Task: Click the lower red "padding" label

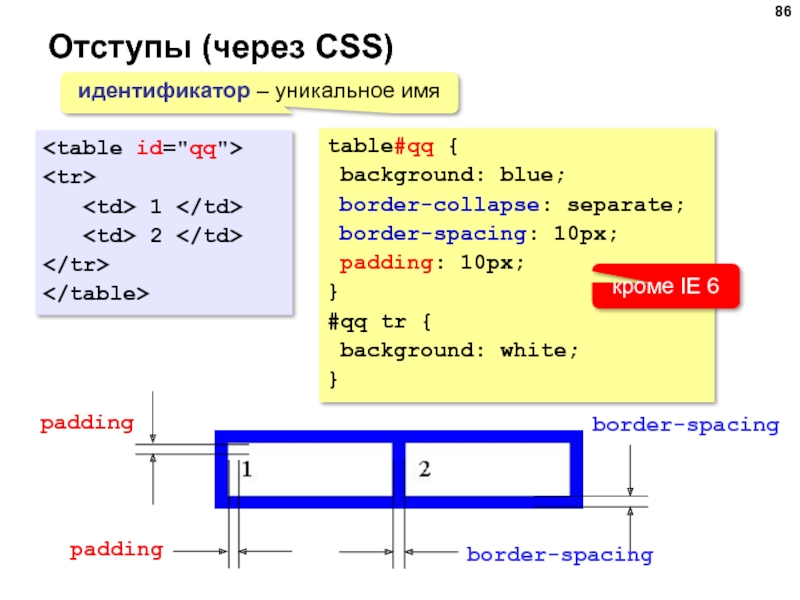Action: click(116, 550)
